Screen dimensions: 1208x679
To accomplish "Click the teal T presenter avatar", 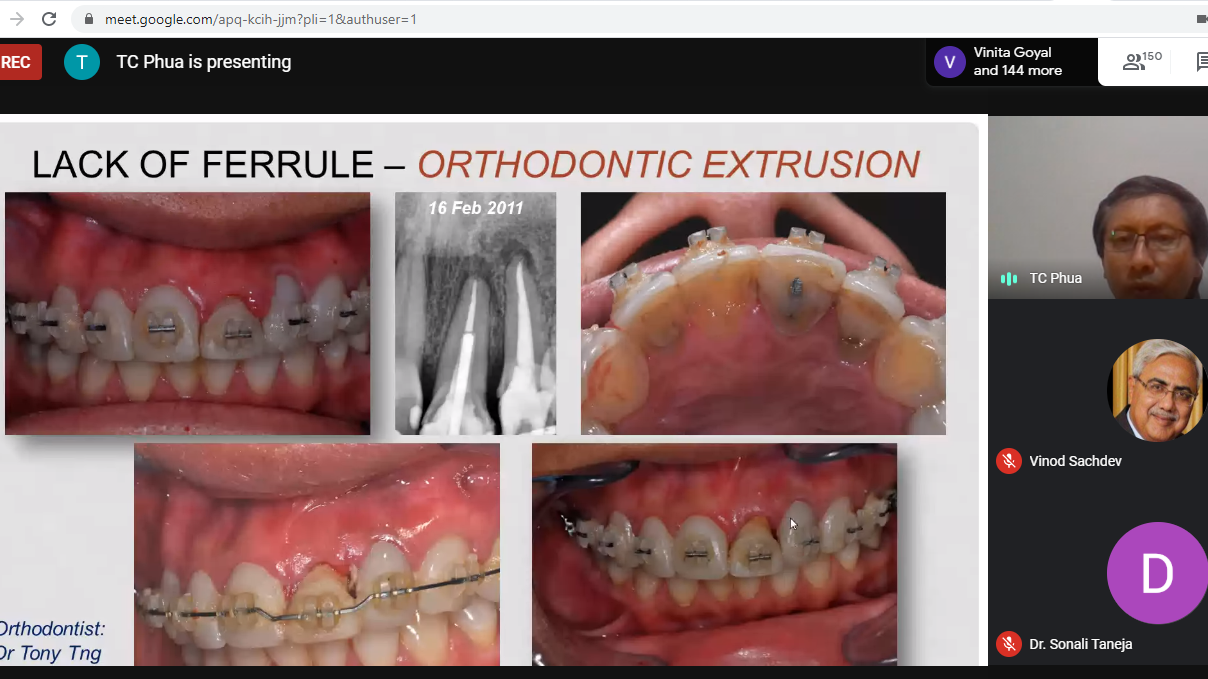I will 82,62.
